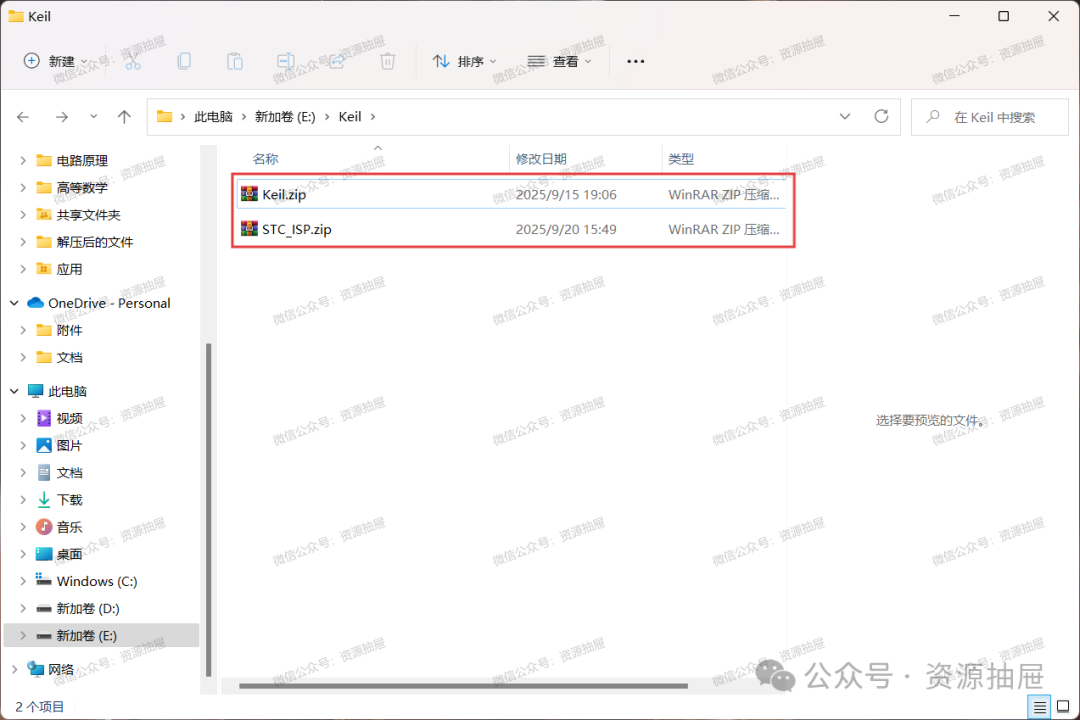Expand the 电路原理 folder
The width and height of the screenshot is (1080, 720).
23,161
